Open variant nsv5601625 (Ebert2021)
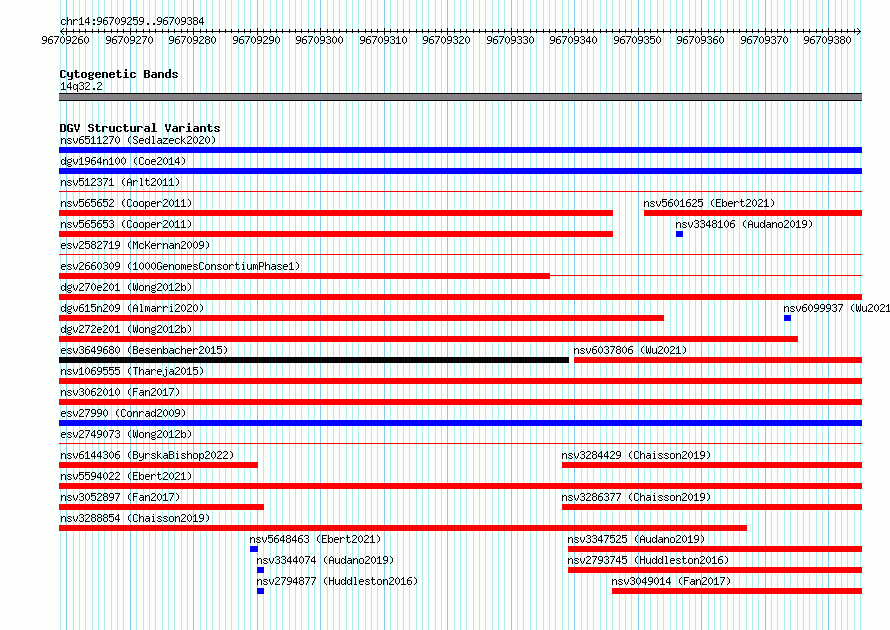The height and width of the screenshot is (630, 890). point(709,203)
